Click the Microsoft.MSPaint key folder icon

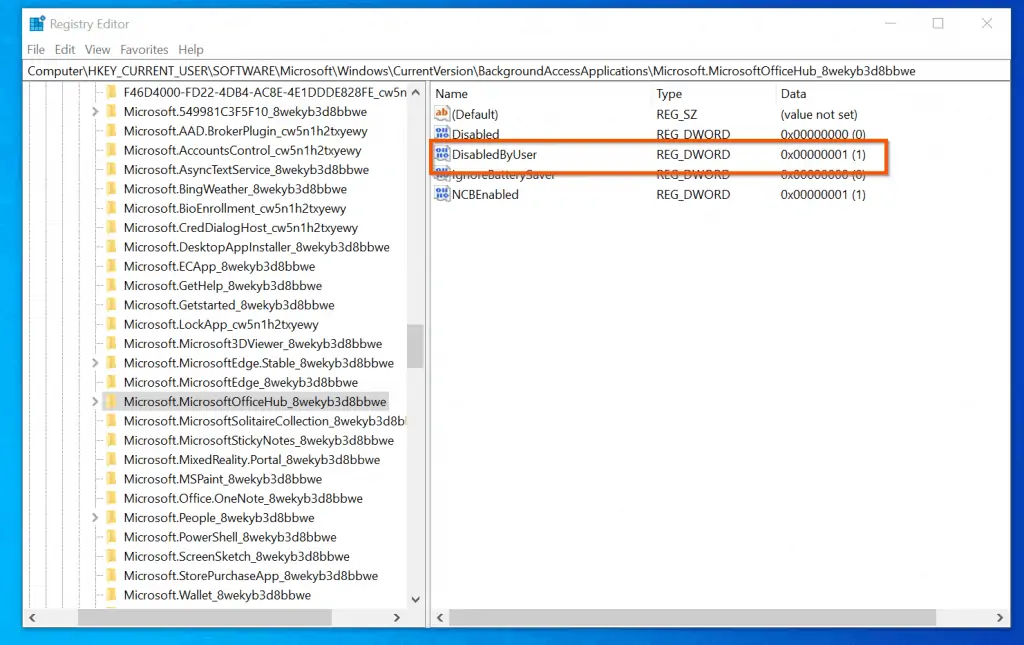point(110,478)
